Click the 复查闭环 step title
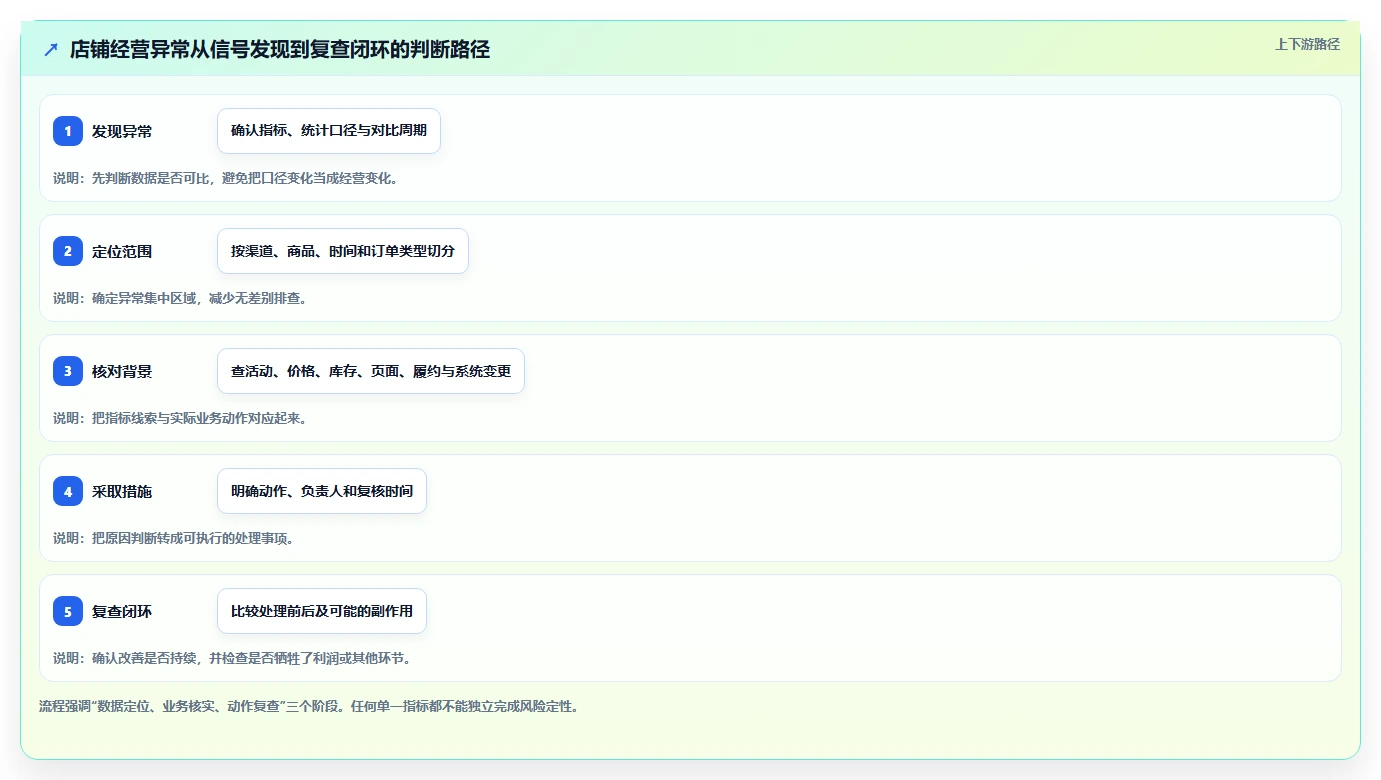The width and height of the screenshot is (1381, 780). pos(122,611)
